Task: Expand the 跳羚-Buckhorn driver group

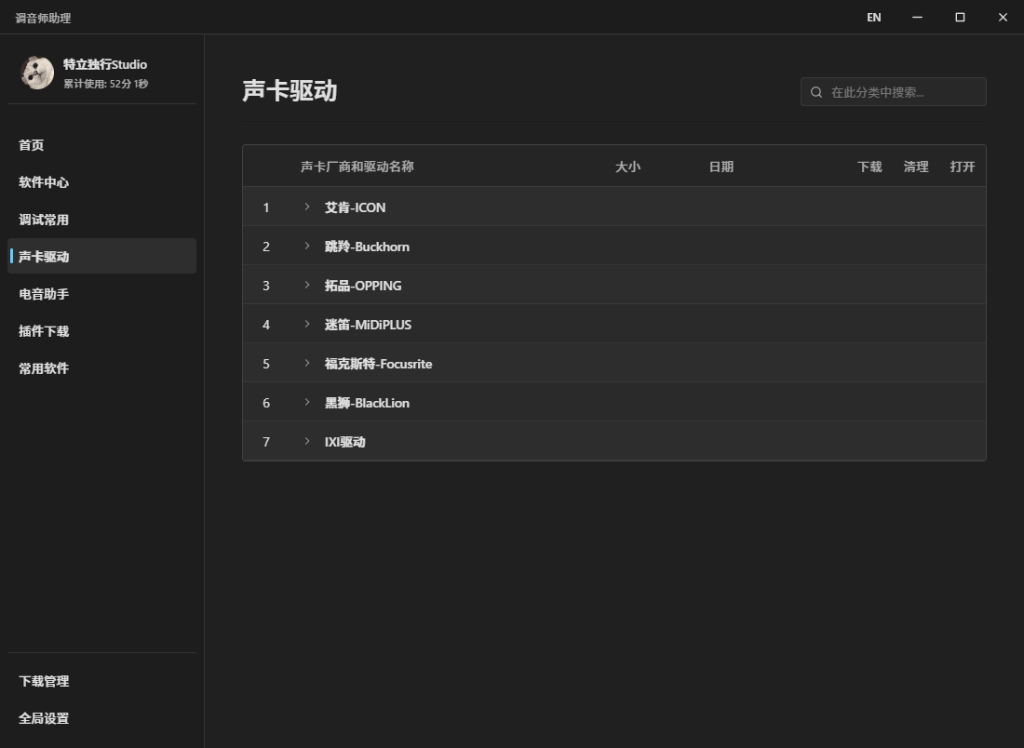Action: pyautogui.click(x=308, y=246)
